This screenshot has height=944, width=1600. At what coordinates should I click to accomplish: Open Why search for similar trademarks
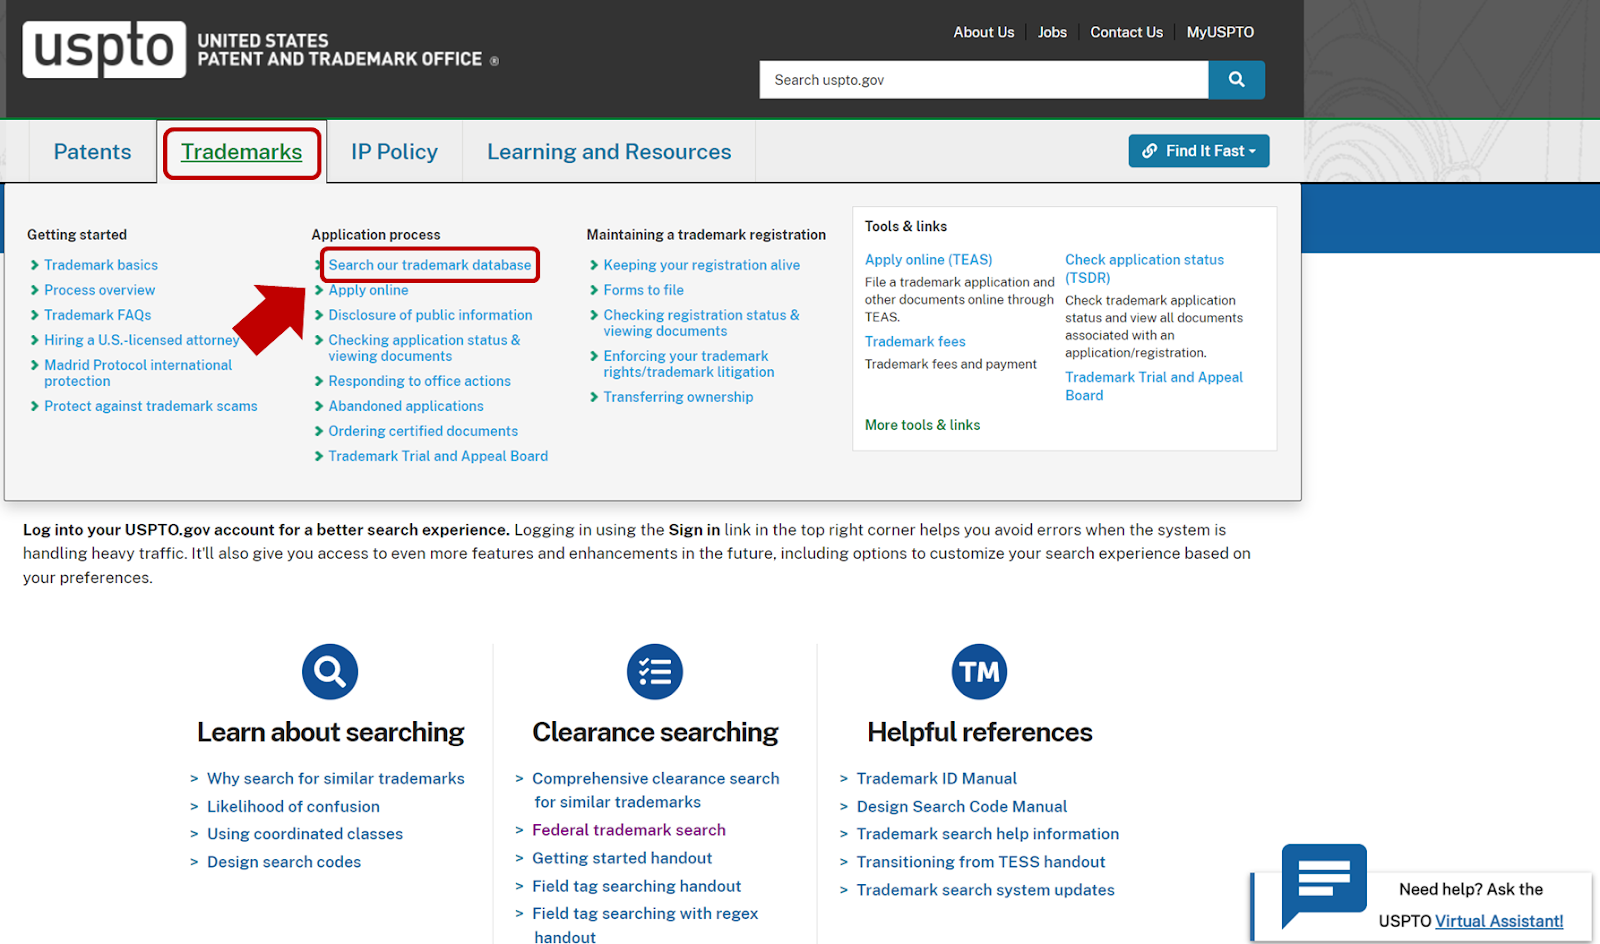click(x=335, y=778)
